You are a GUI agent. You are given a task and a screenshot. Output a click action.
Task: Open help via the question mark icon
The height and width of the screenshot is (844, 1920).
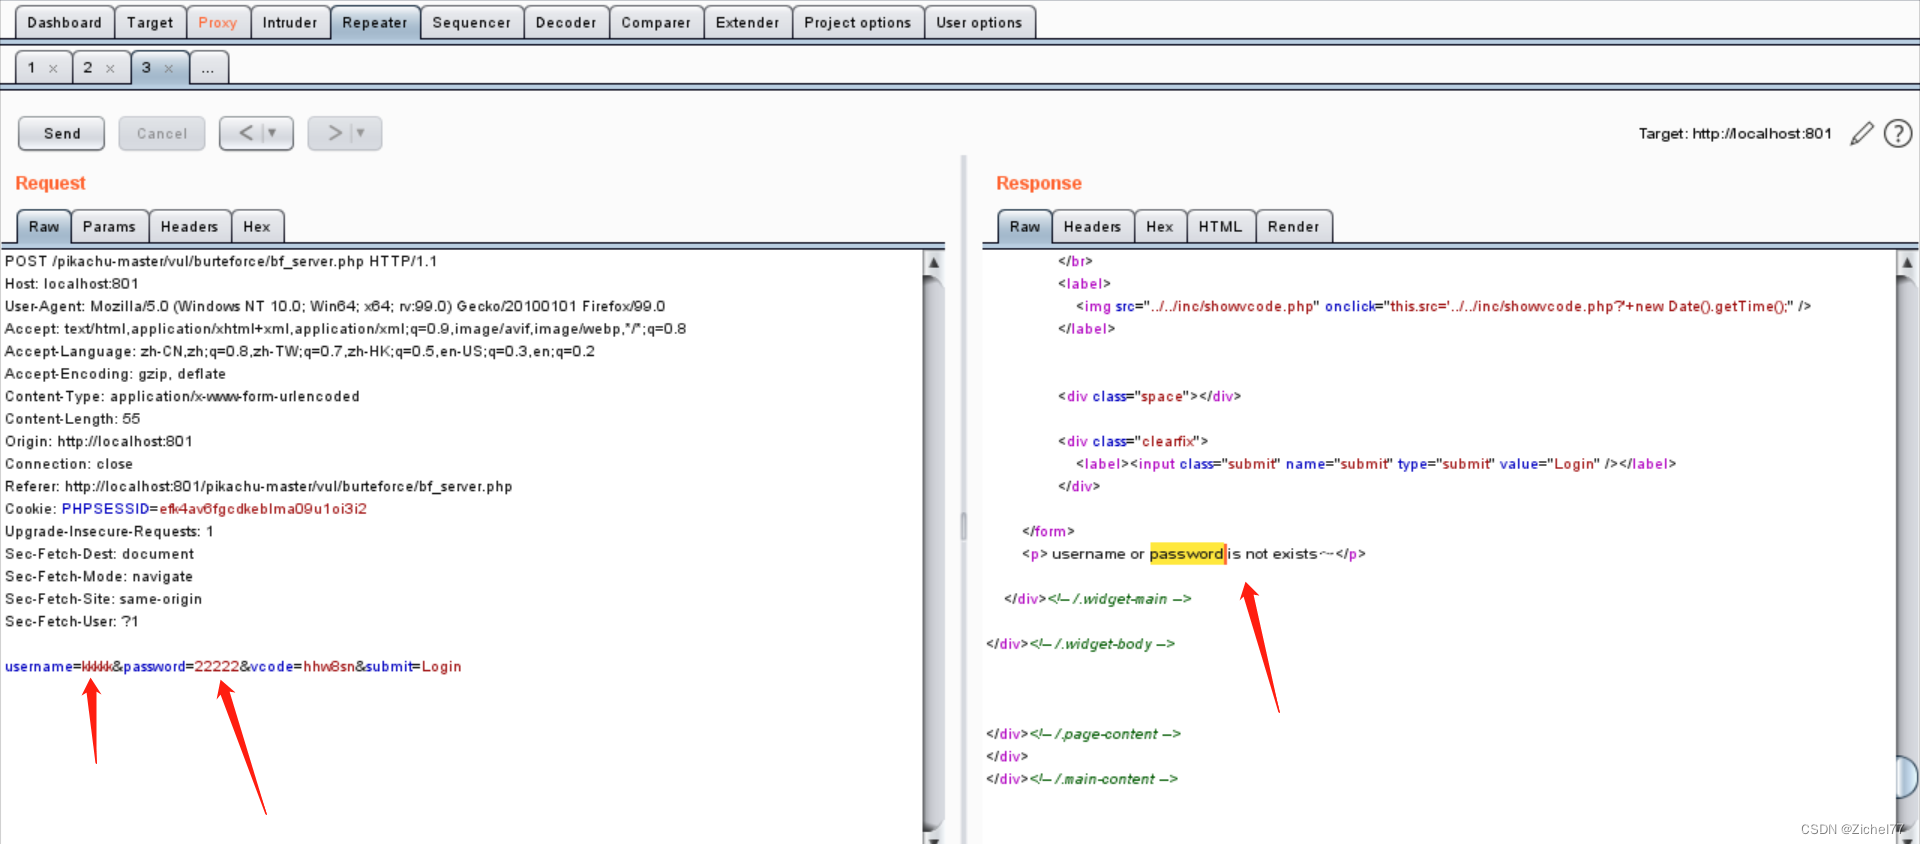[x=1898, y=134]
